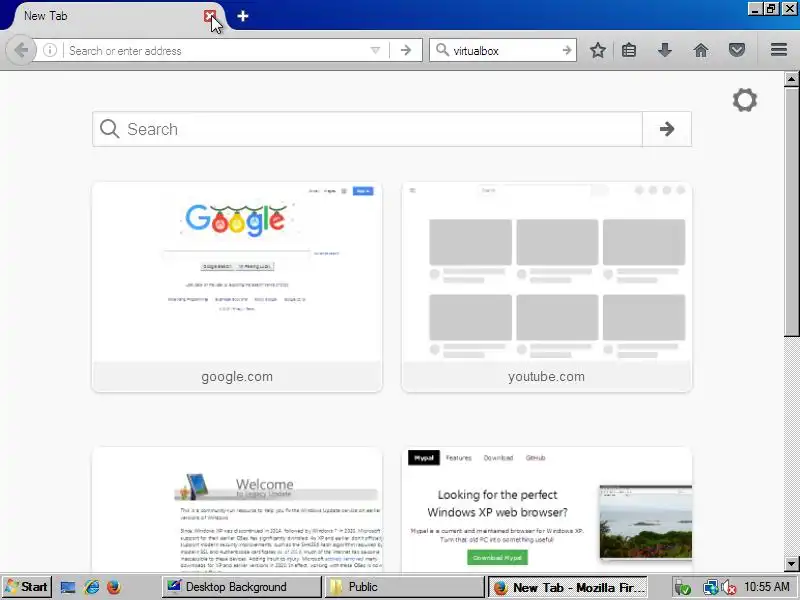Open the Downloads arrow icon
The image size is (800, 600).
pyautogui.click(x=664, y=50)
